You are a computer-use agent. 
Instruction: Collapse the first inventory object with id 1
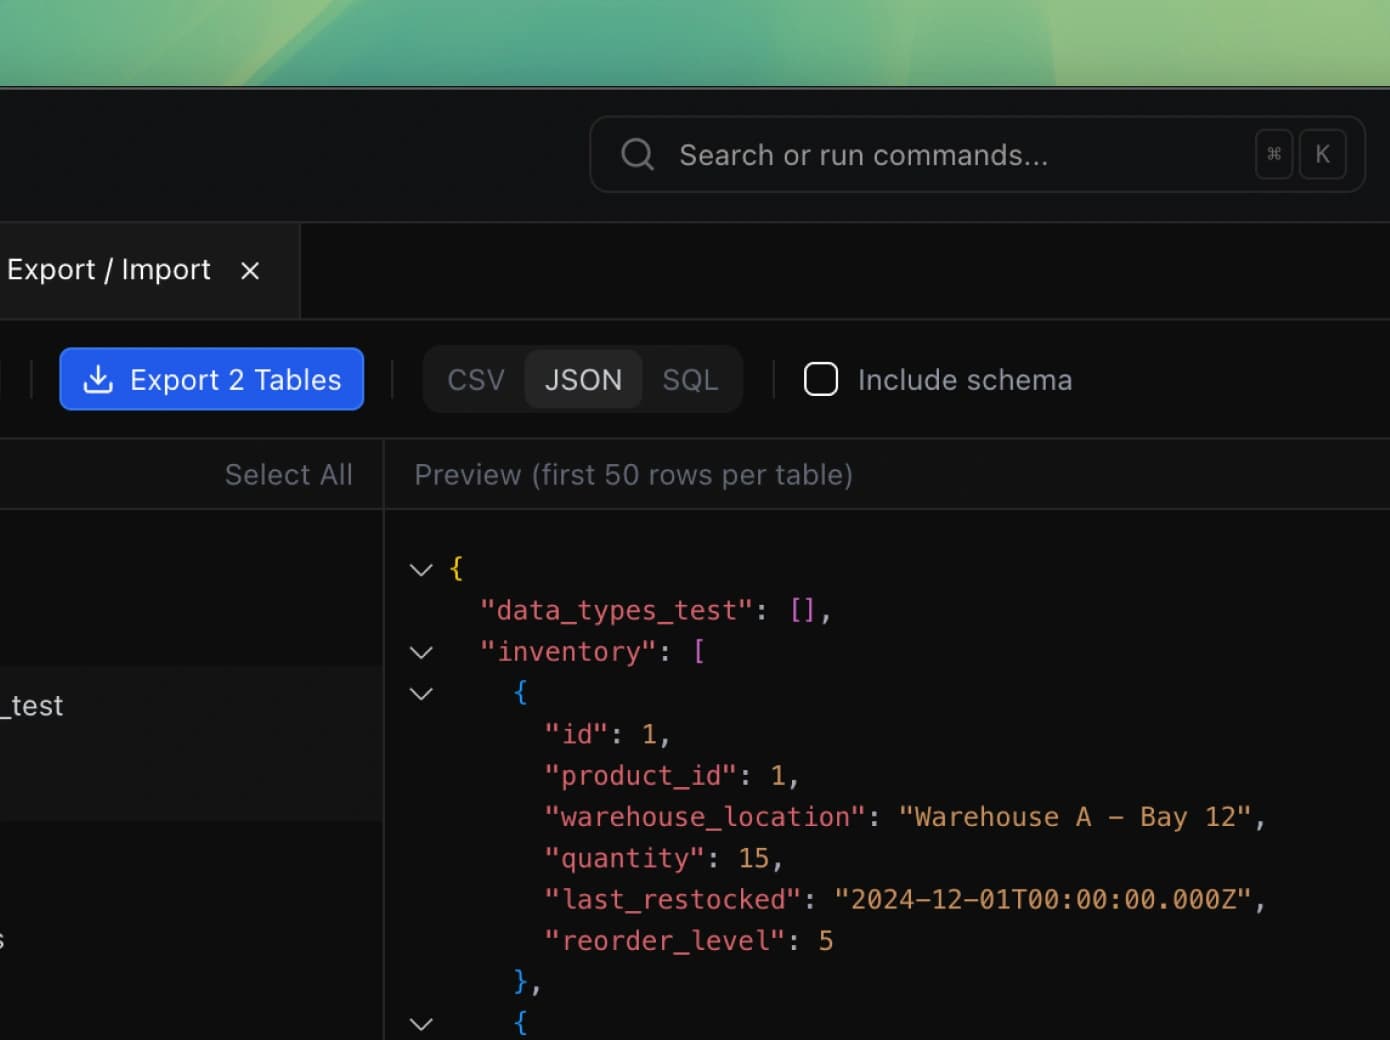[421, 694]
